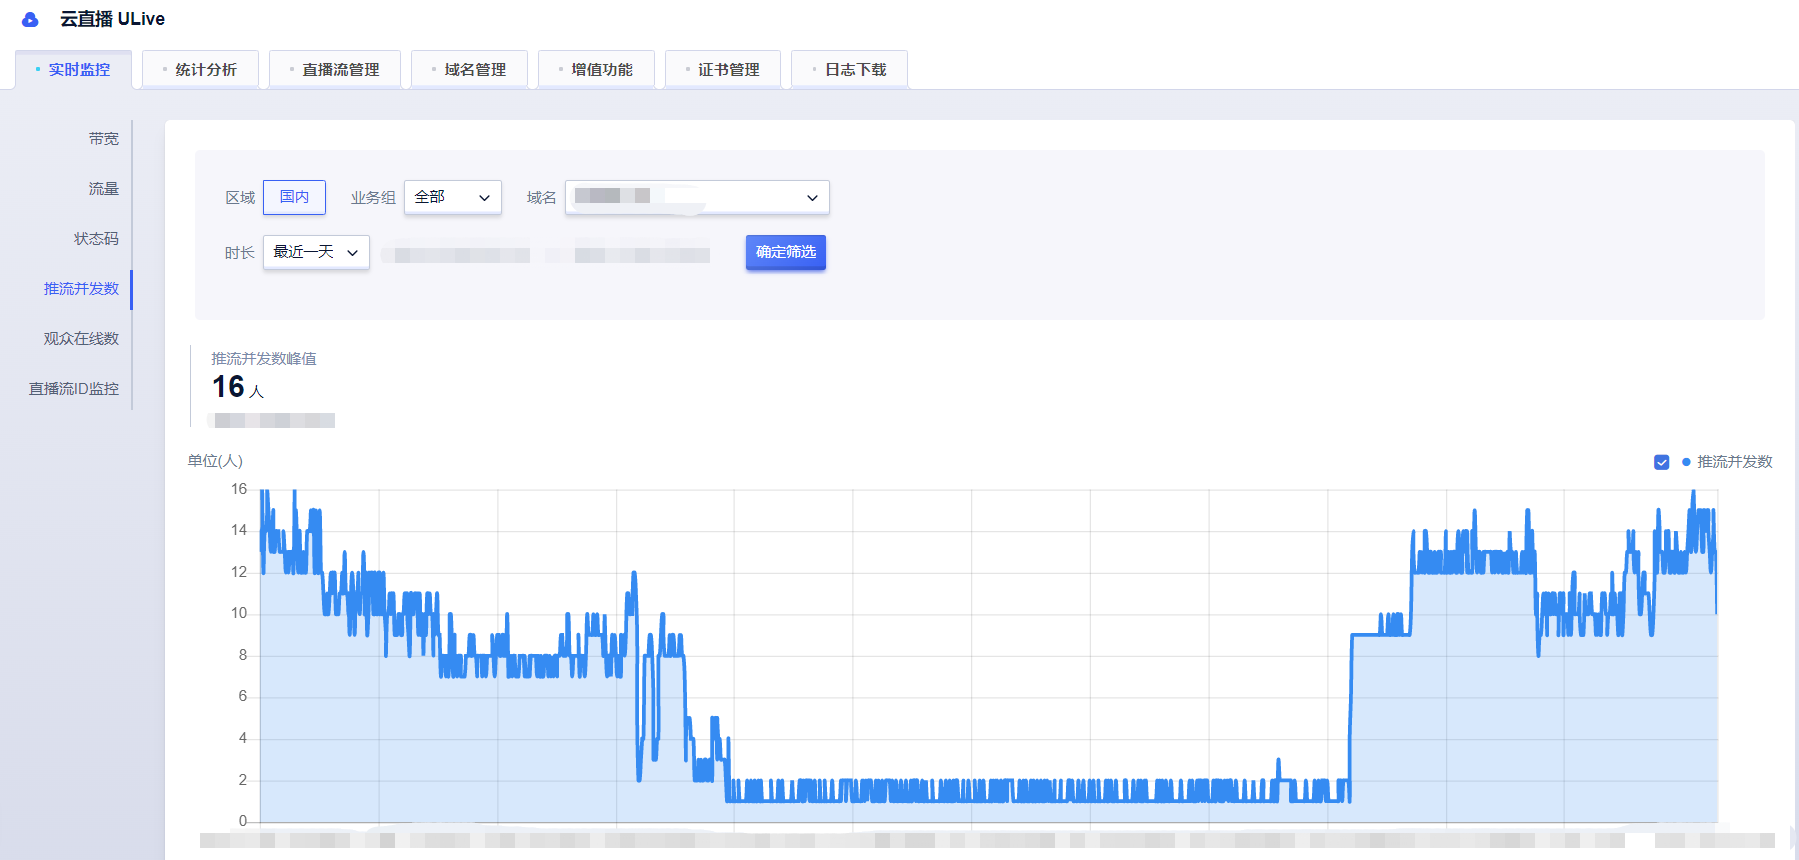The image size is (1799, 860).
Task: Click the 域名 filter label
Action: 541,198
